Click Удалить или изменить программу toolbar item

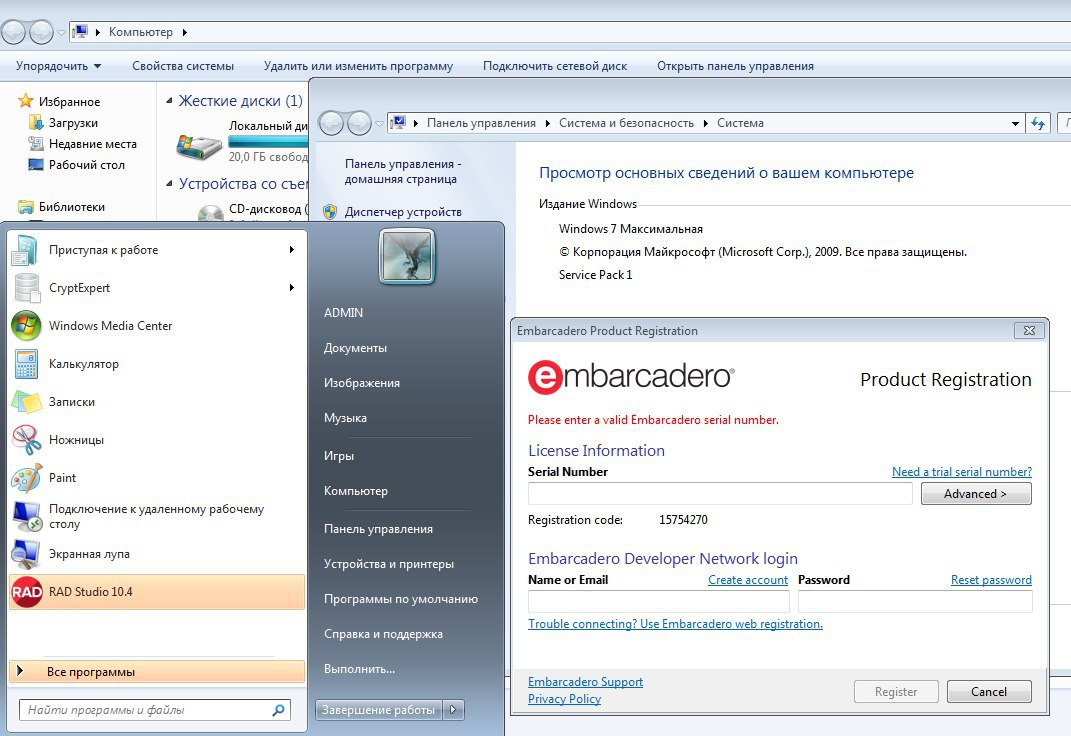[x=359, y=66]
